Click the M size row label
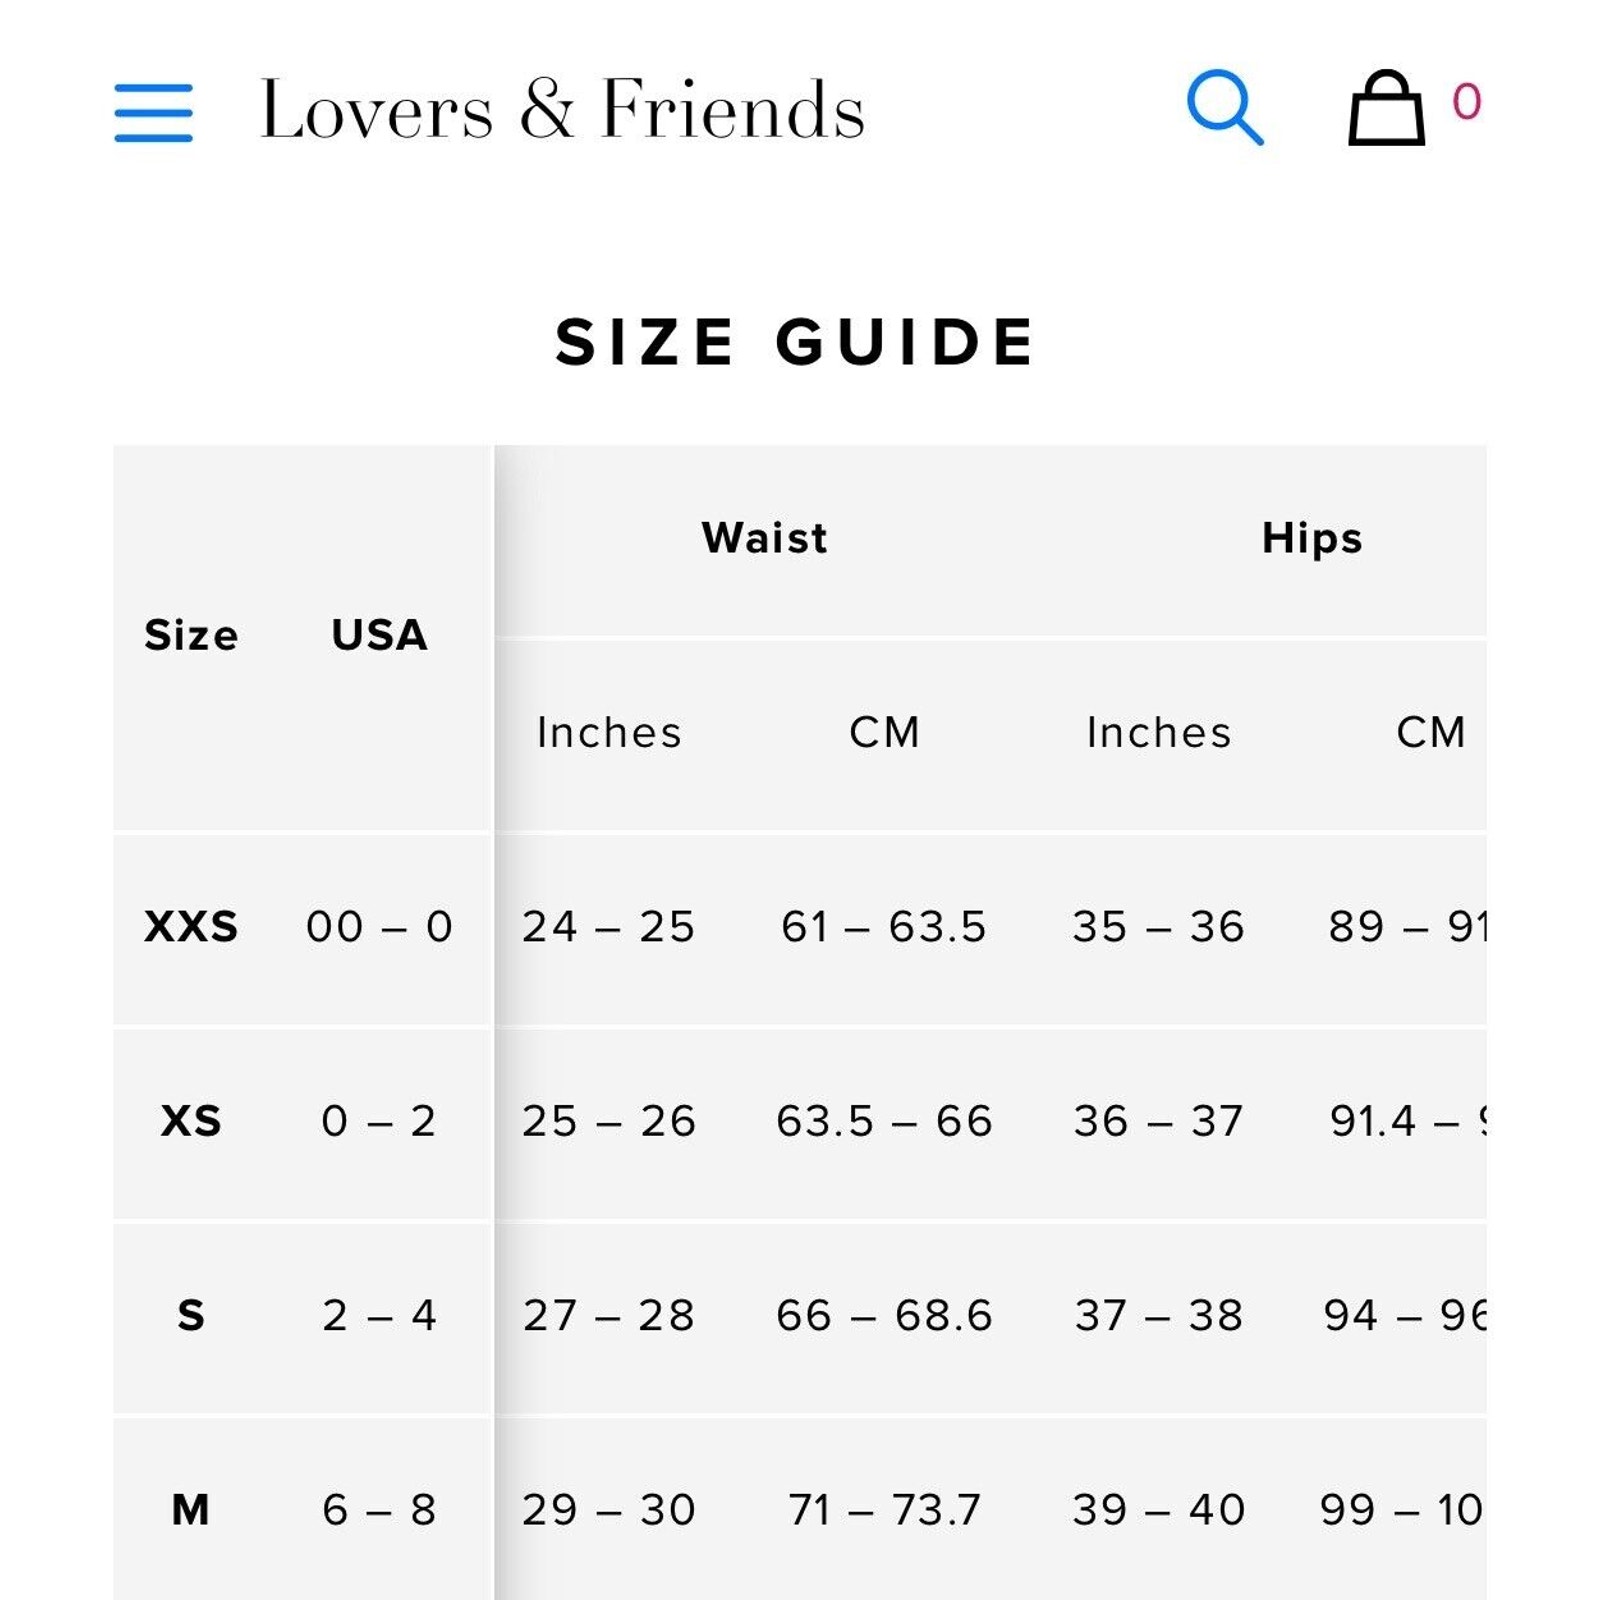The height and width of the screenshot is (1600, 1600). [x=191, y=1509]
